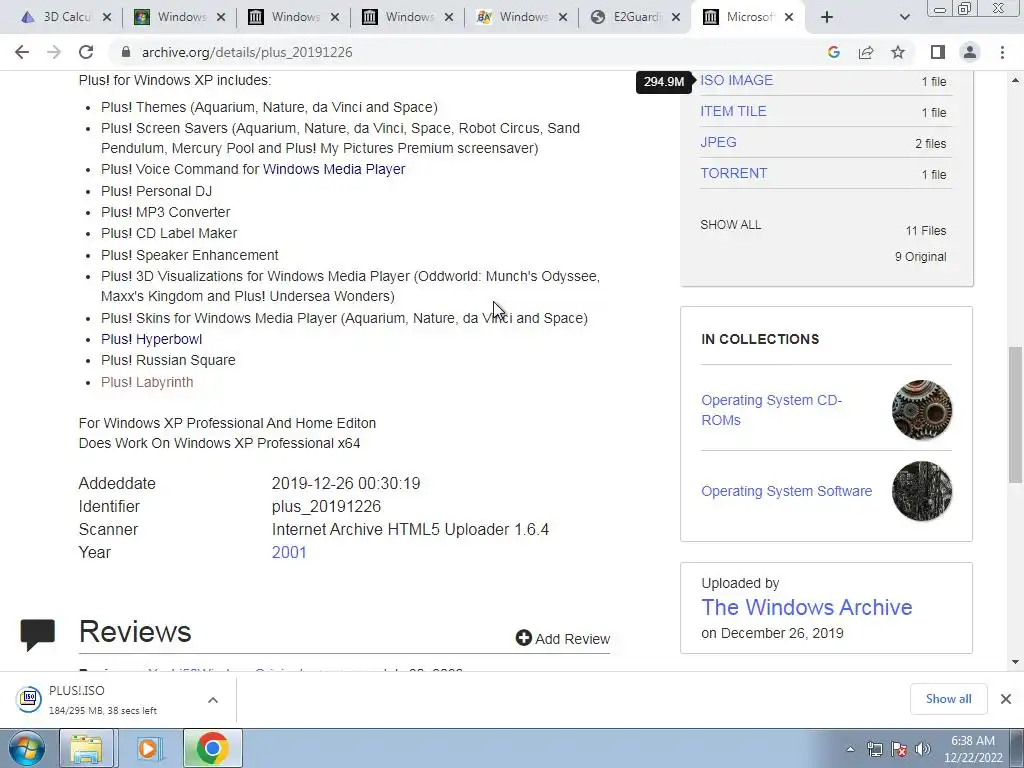Viewport: 1024px width, 768px height.
Task: Click the Reviews speech bubble icon
Action: (x=37, y=635)
